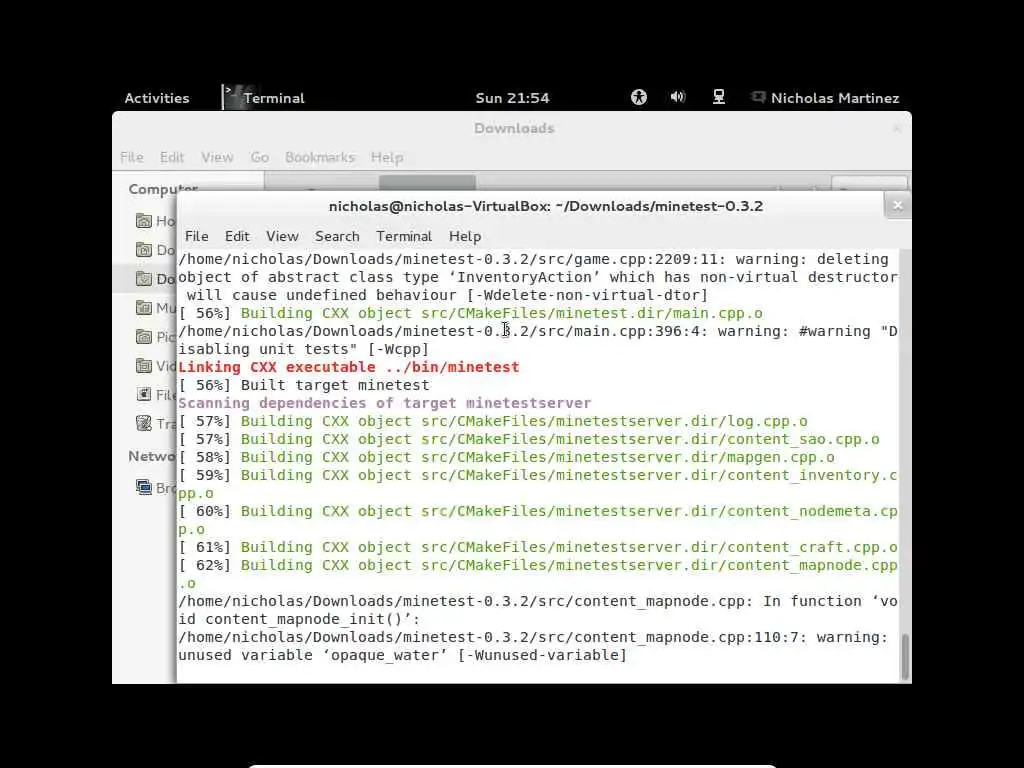1024x768 pixels.
Task: Open the volume speaker icon
Action: pos(678,97)
